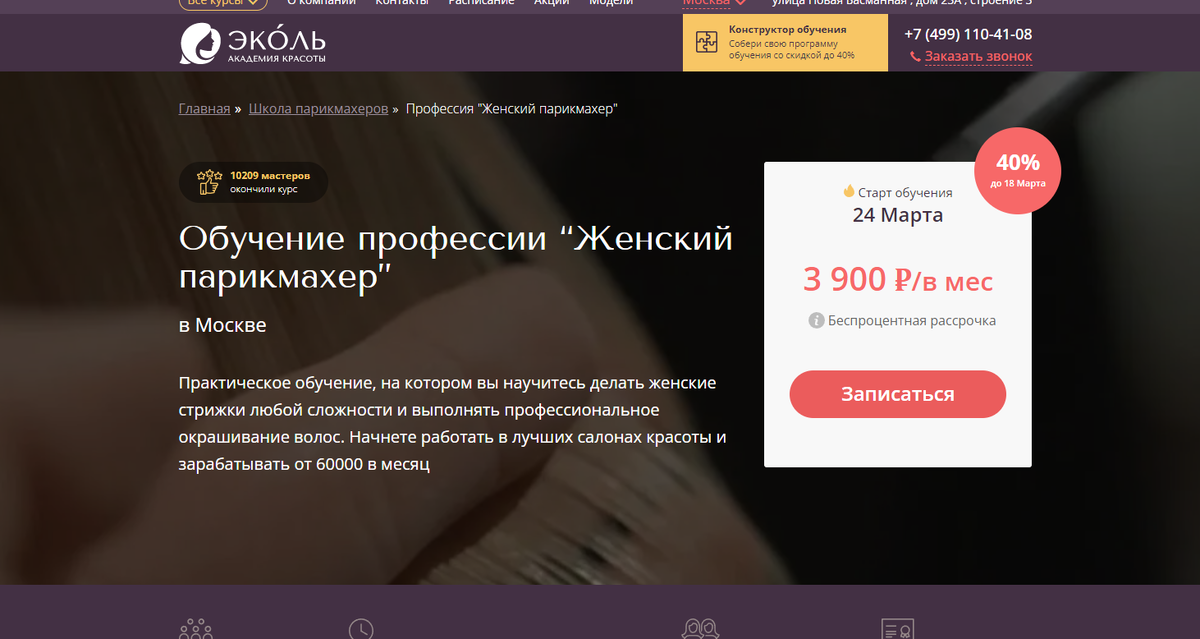Click the flame icon beside Старт обучения
Viewport: 1200px width, 639px height.
pyautogui.click(x=849, y=191)
